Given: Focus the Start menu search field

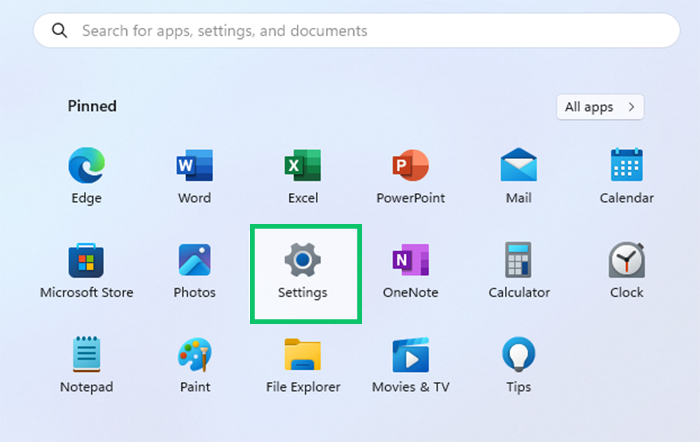Looking at the screenshot, I should click(x=357, y=30).
